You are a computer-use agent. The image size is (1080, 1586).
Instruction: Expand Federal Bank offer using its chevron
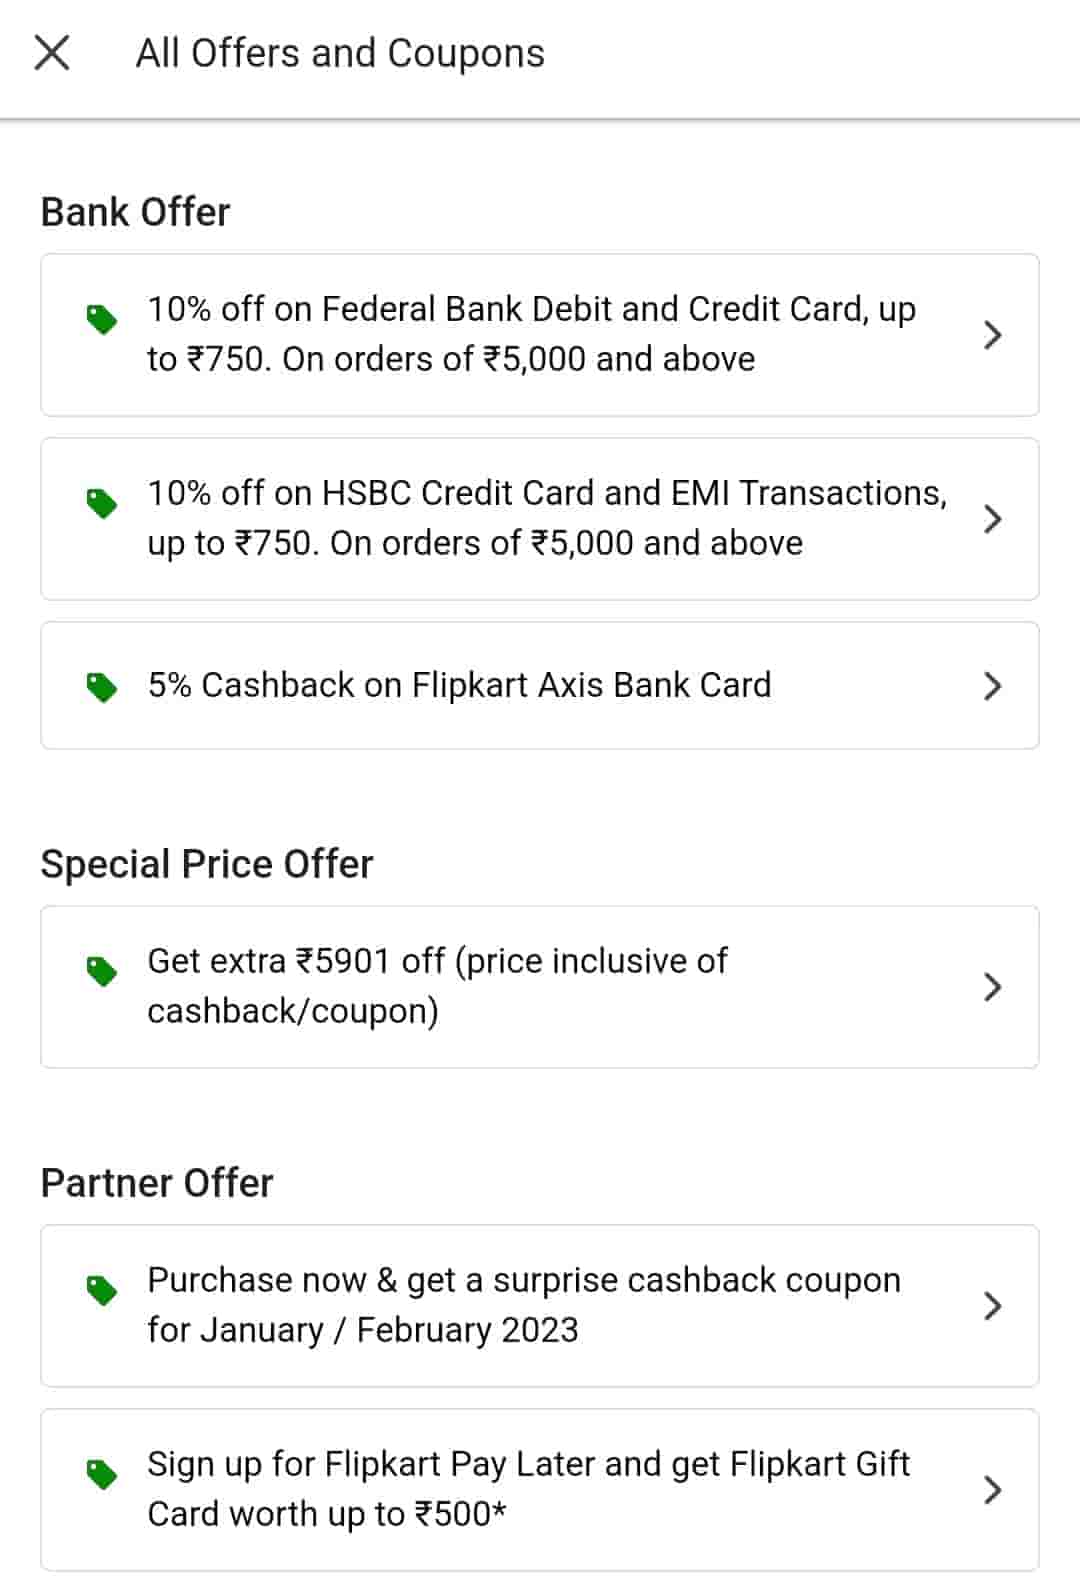click(x=992, y=335)
